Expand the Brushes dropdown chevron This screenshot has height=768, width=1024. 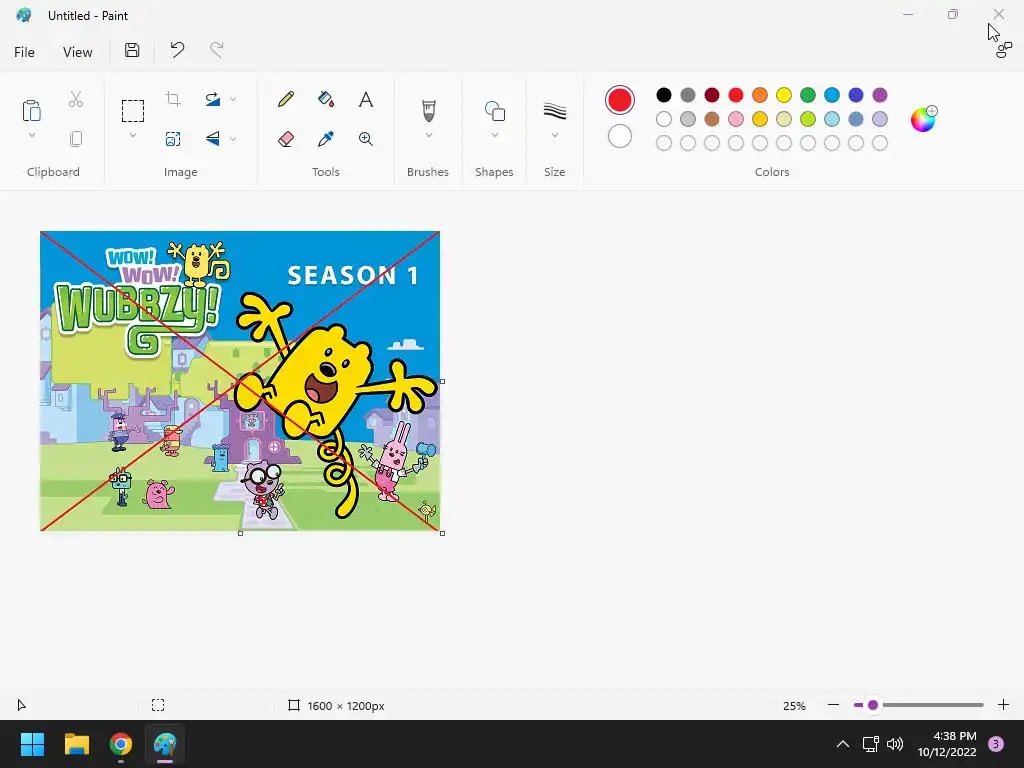428,135
